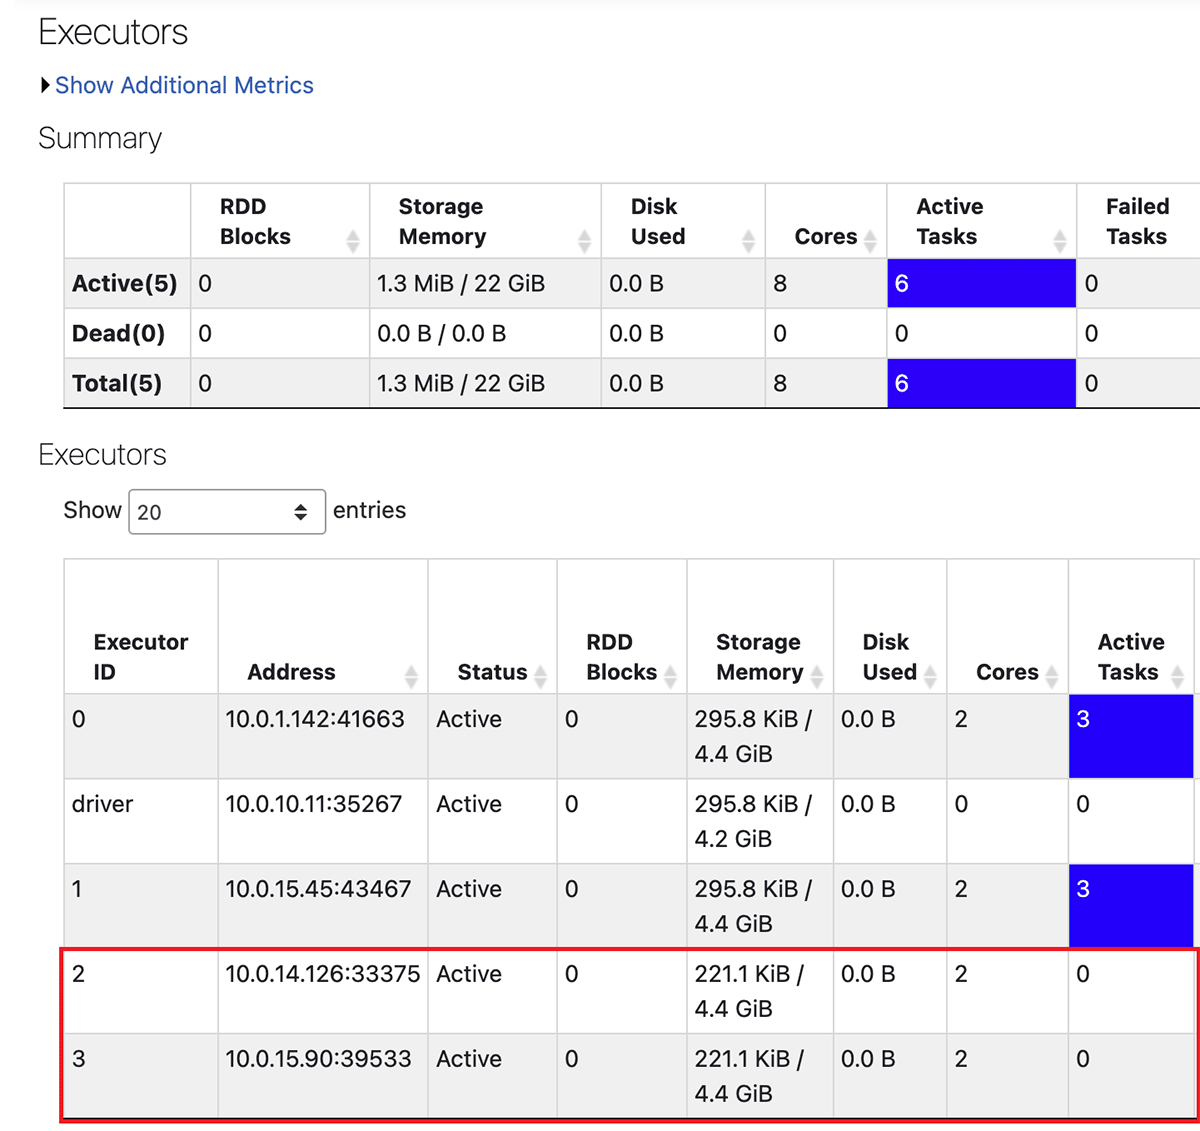The image size is (1200, 1131).
Task: Select address 10.0.14.126:33375 for executor 2
Action: point(322,974)
